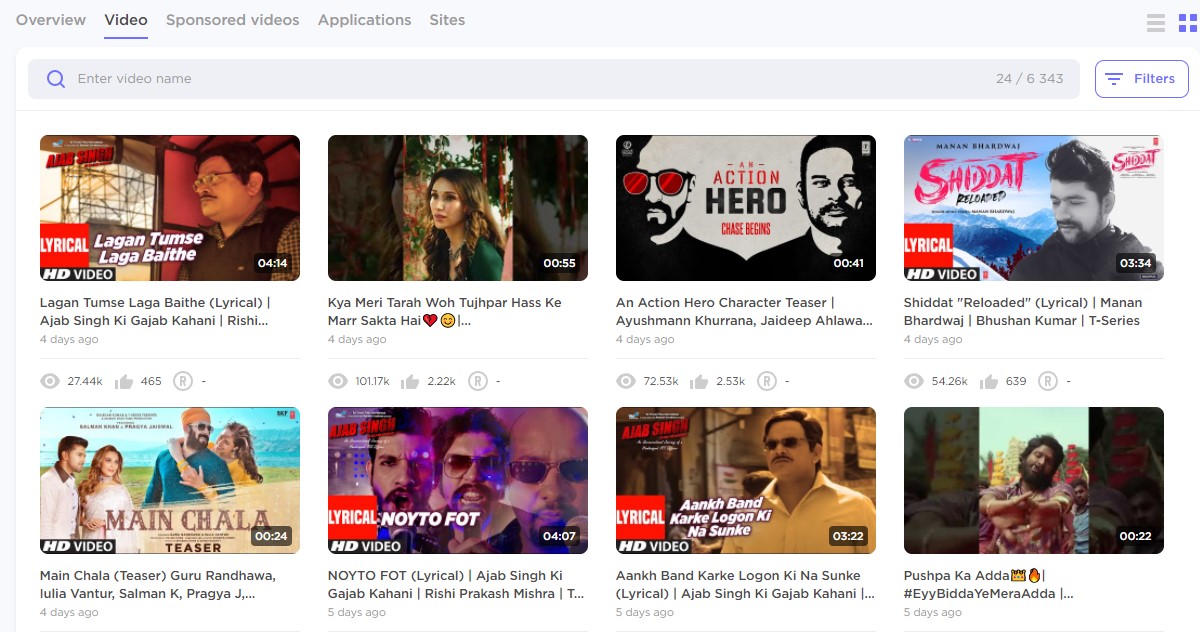Viewport: 1200px width, 632px height.
Task: Switch to list view layout
Action: click(x=1156, y=23)
